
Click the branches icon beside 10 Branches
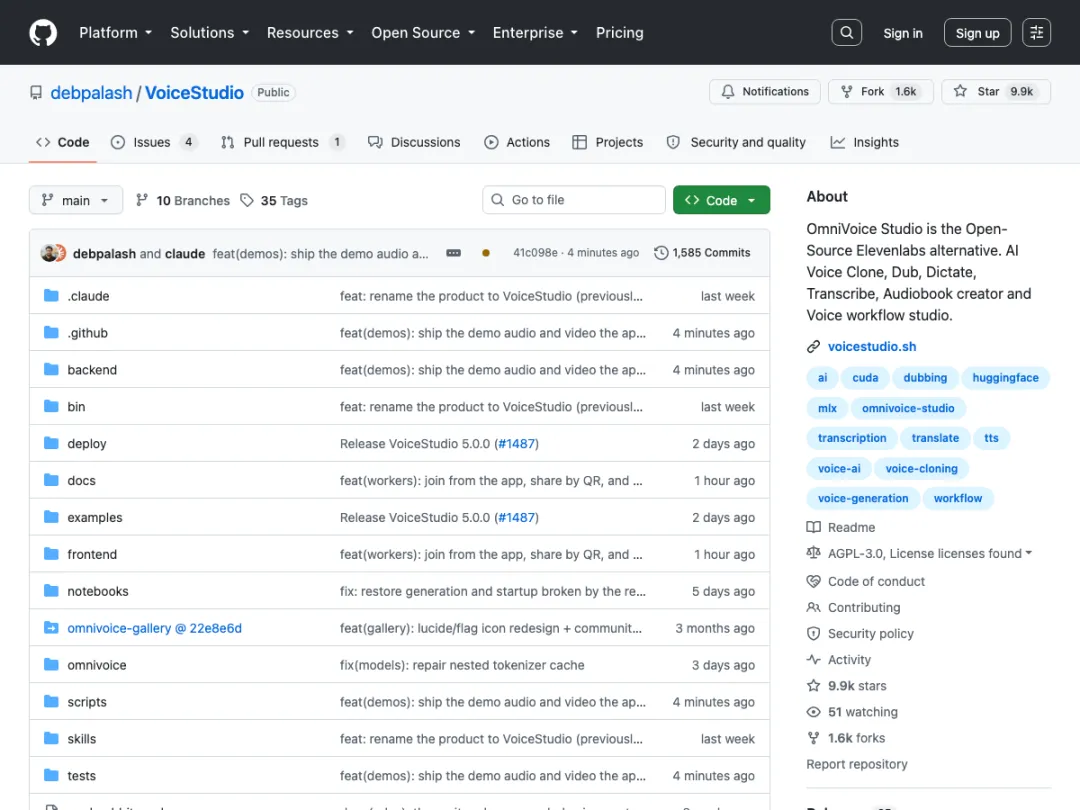[x=142, y=200]
